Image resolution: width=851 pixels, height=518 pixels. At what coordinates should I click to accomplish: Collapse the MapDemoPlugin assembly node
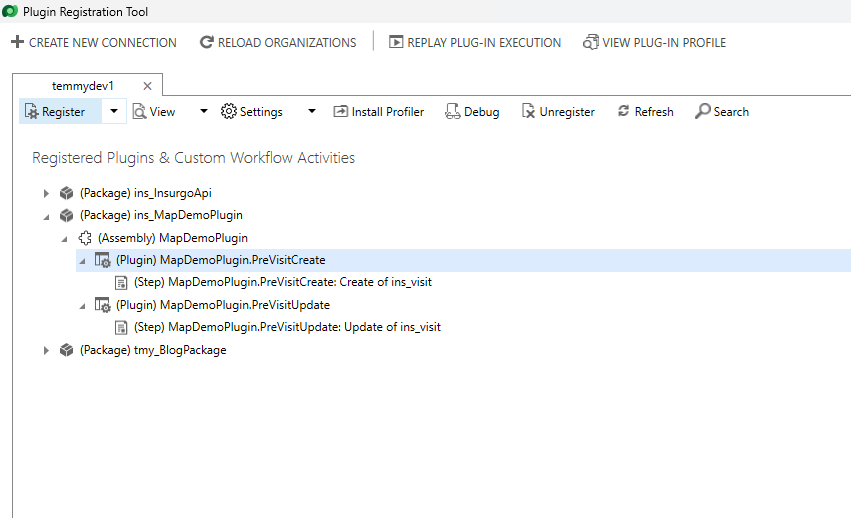65,239
